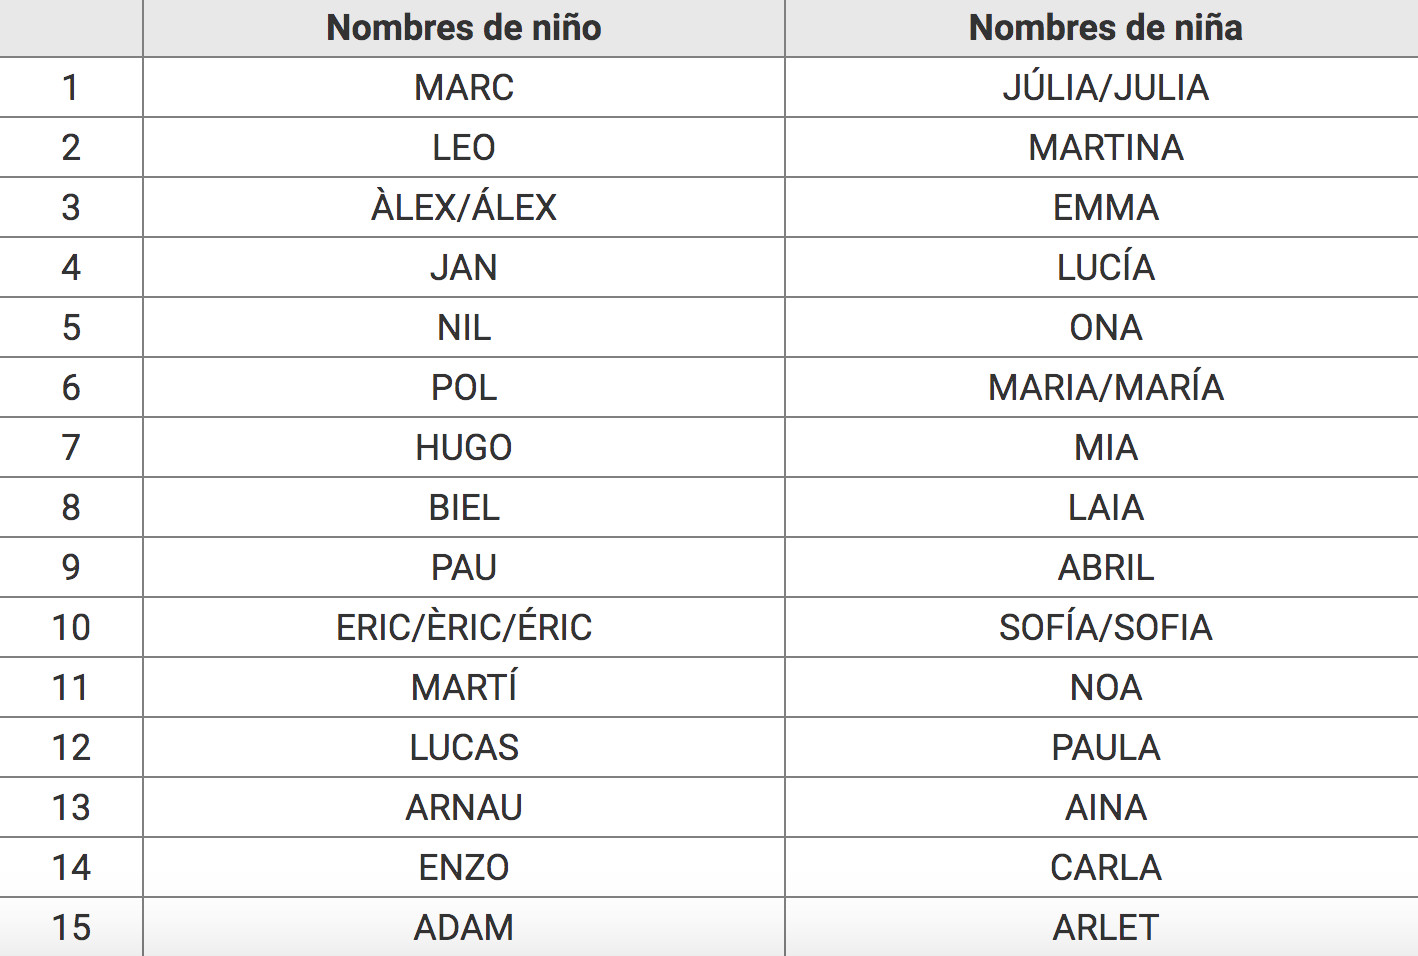
Task: Select the girl name PAULA
Action: (x=1105, y=748)
